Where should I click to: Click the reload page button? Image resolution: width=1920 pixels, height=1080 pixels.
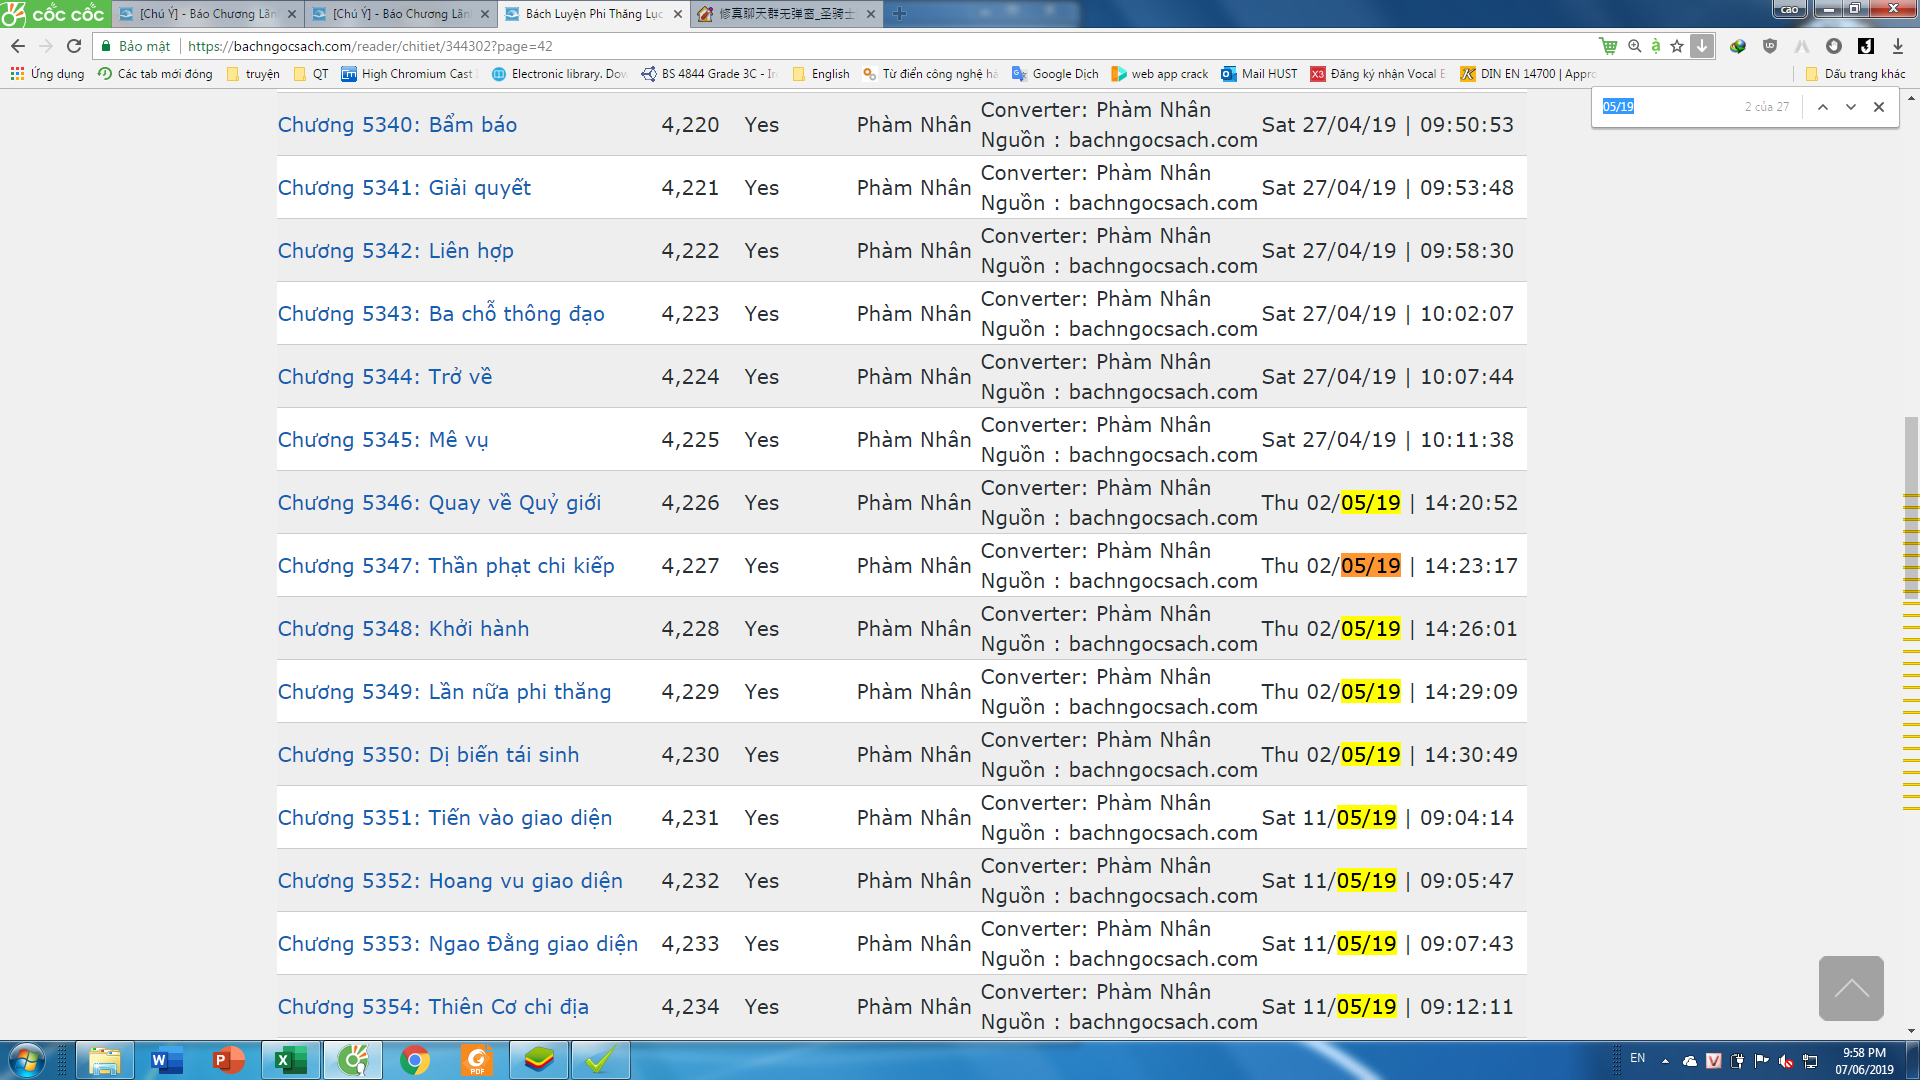pyautogui.click(x=74, y=46)
